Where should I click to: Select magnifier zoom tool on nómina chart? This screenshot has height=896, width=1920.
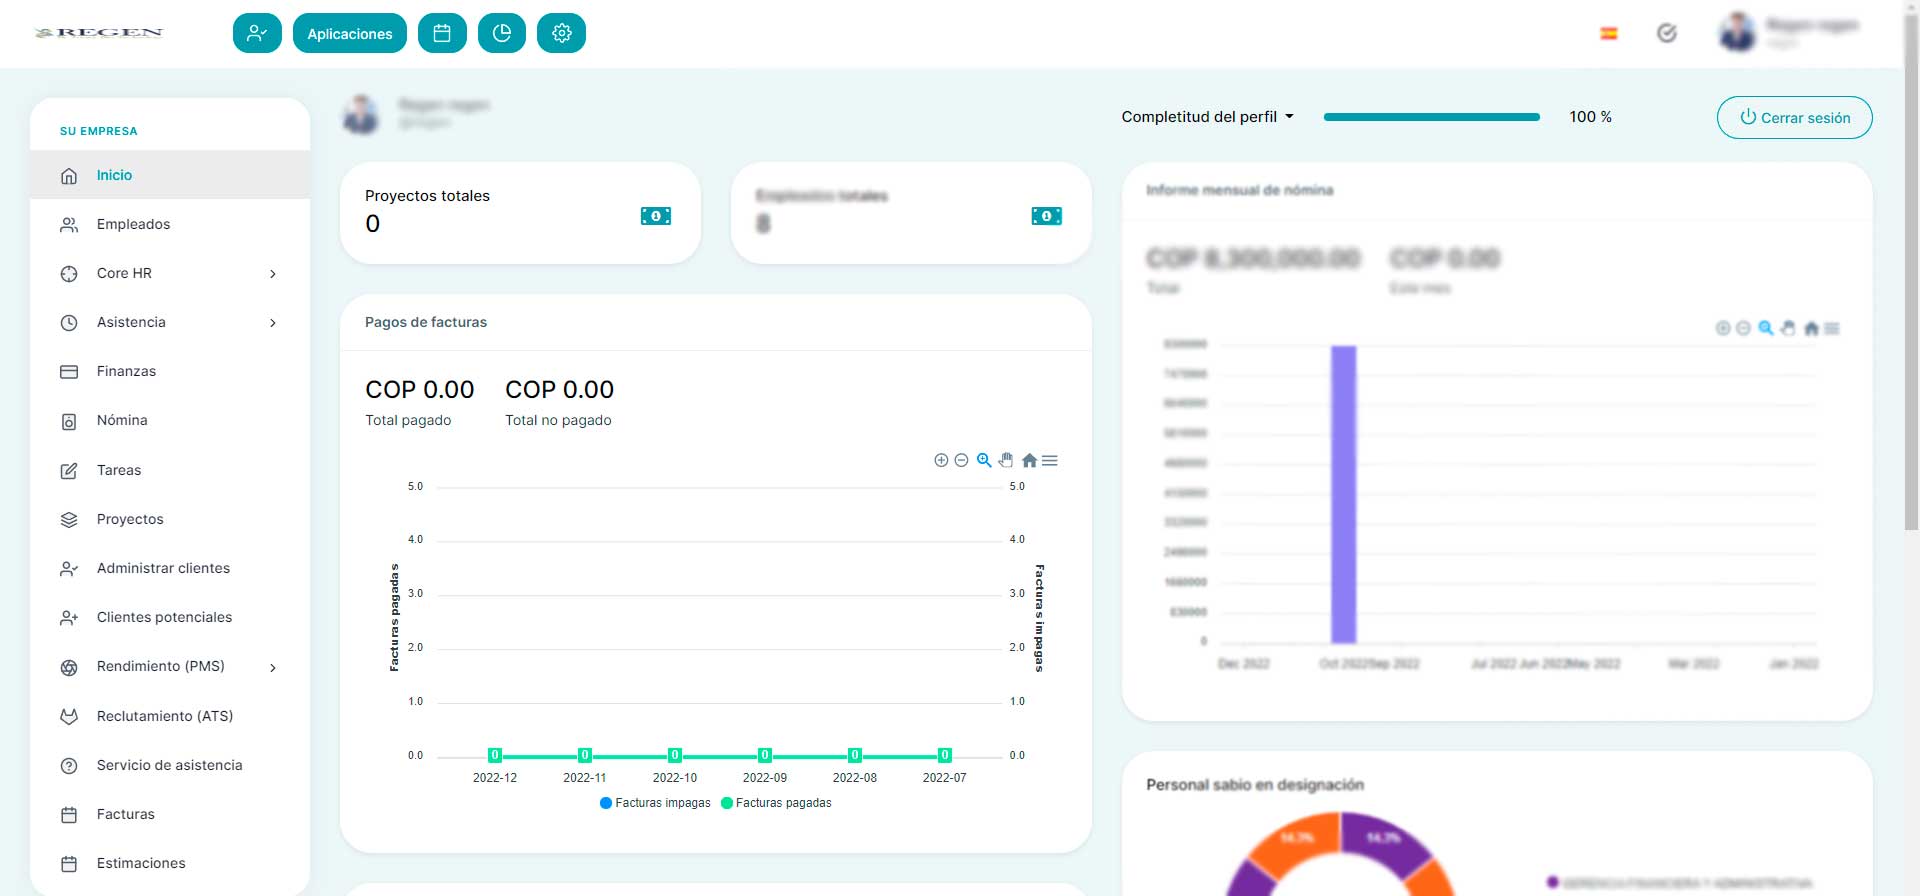1766,328
